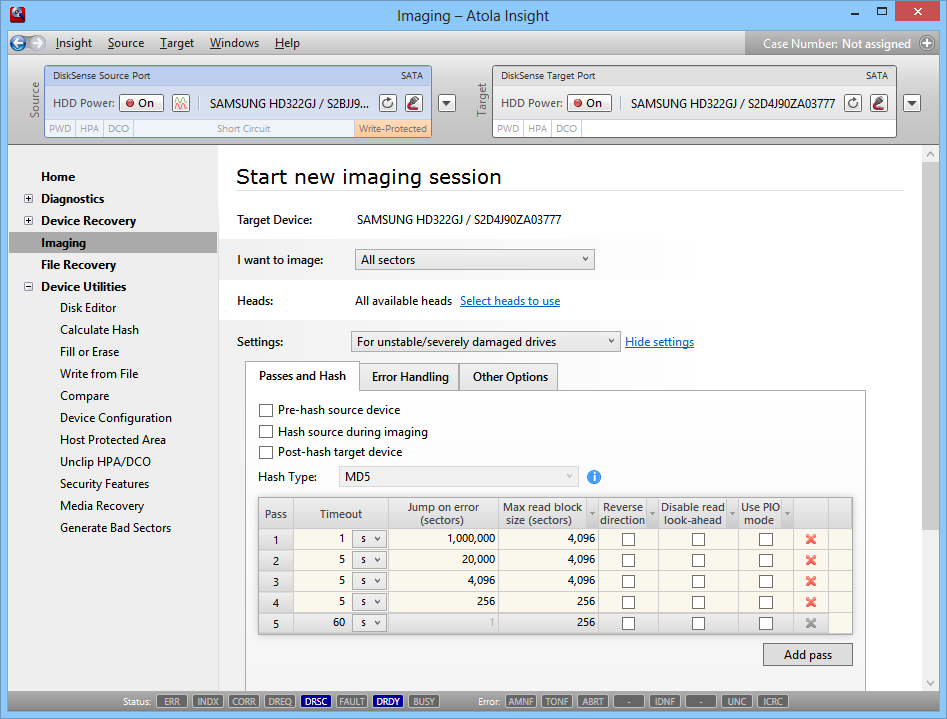Viewport: 947px width, 719px height.
Task: Open the Source menu
Action: click(126, 43)
